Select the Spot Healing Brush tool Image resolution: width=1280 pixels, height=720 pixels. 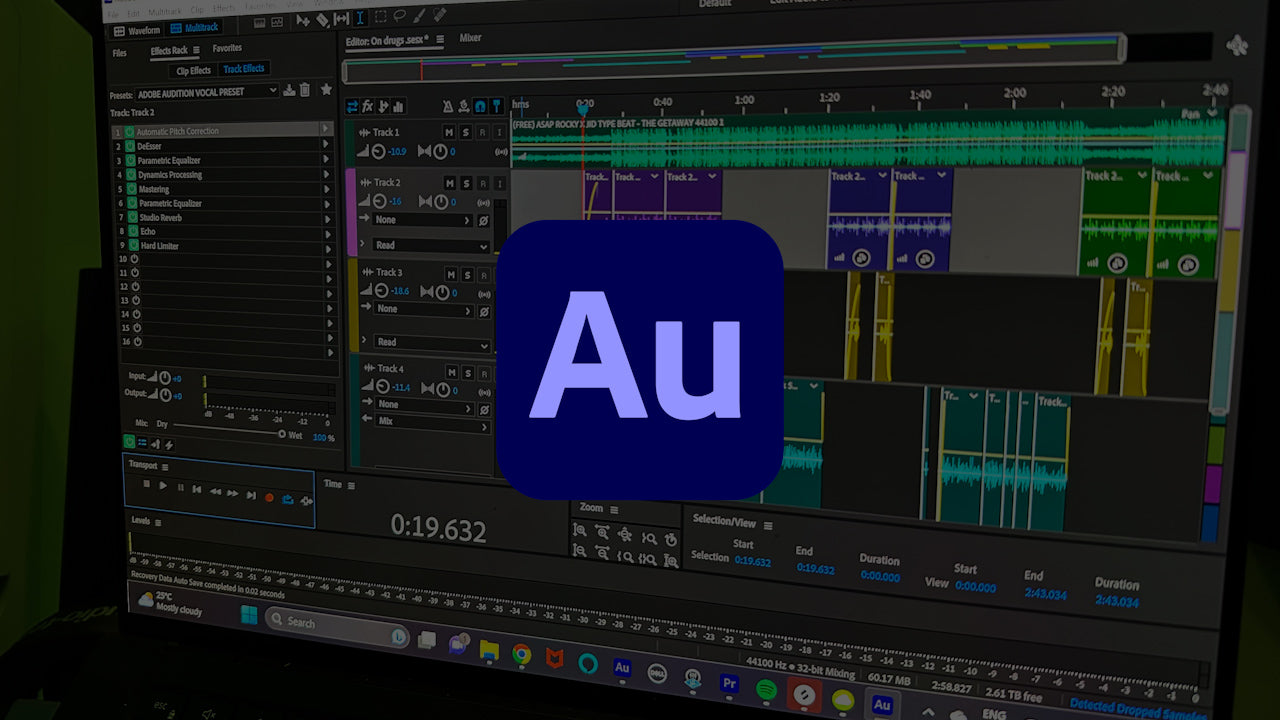[x=439, y=14]
